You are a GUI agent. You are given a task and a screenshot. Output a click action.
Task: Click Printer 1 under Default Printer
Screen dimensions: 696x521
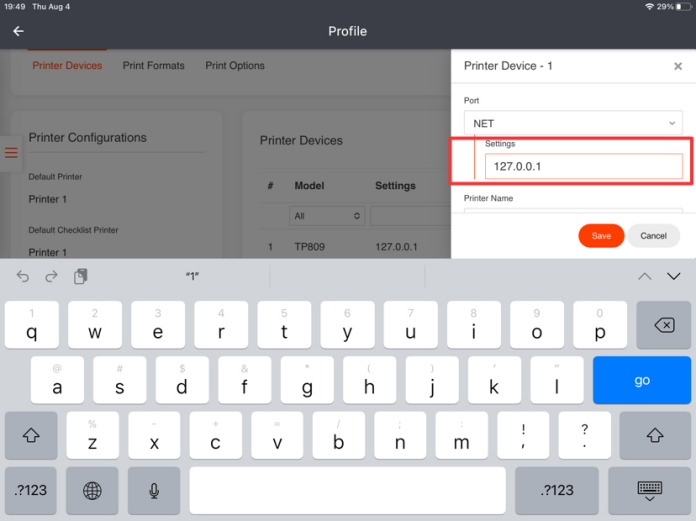coord(47,199)
